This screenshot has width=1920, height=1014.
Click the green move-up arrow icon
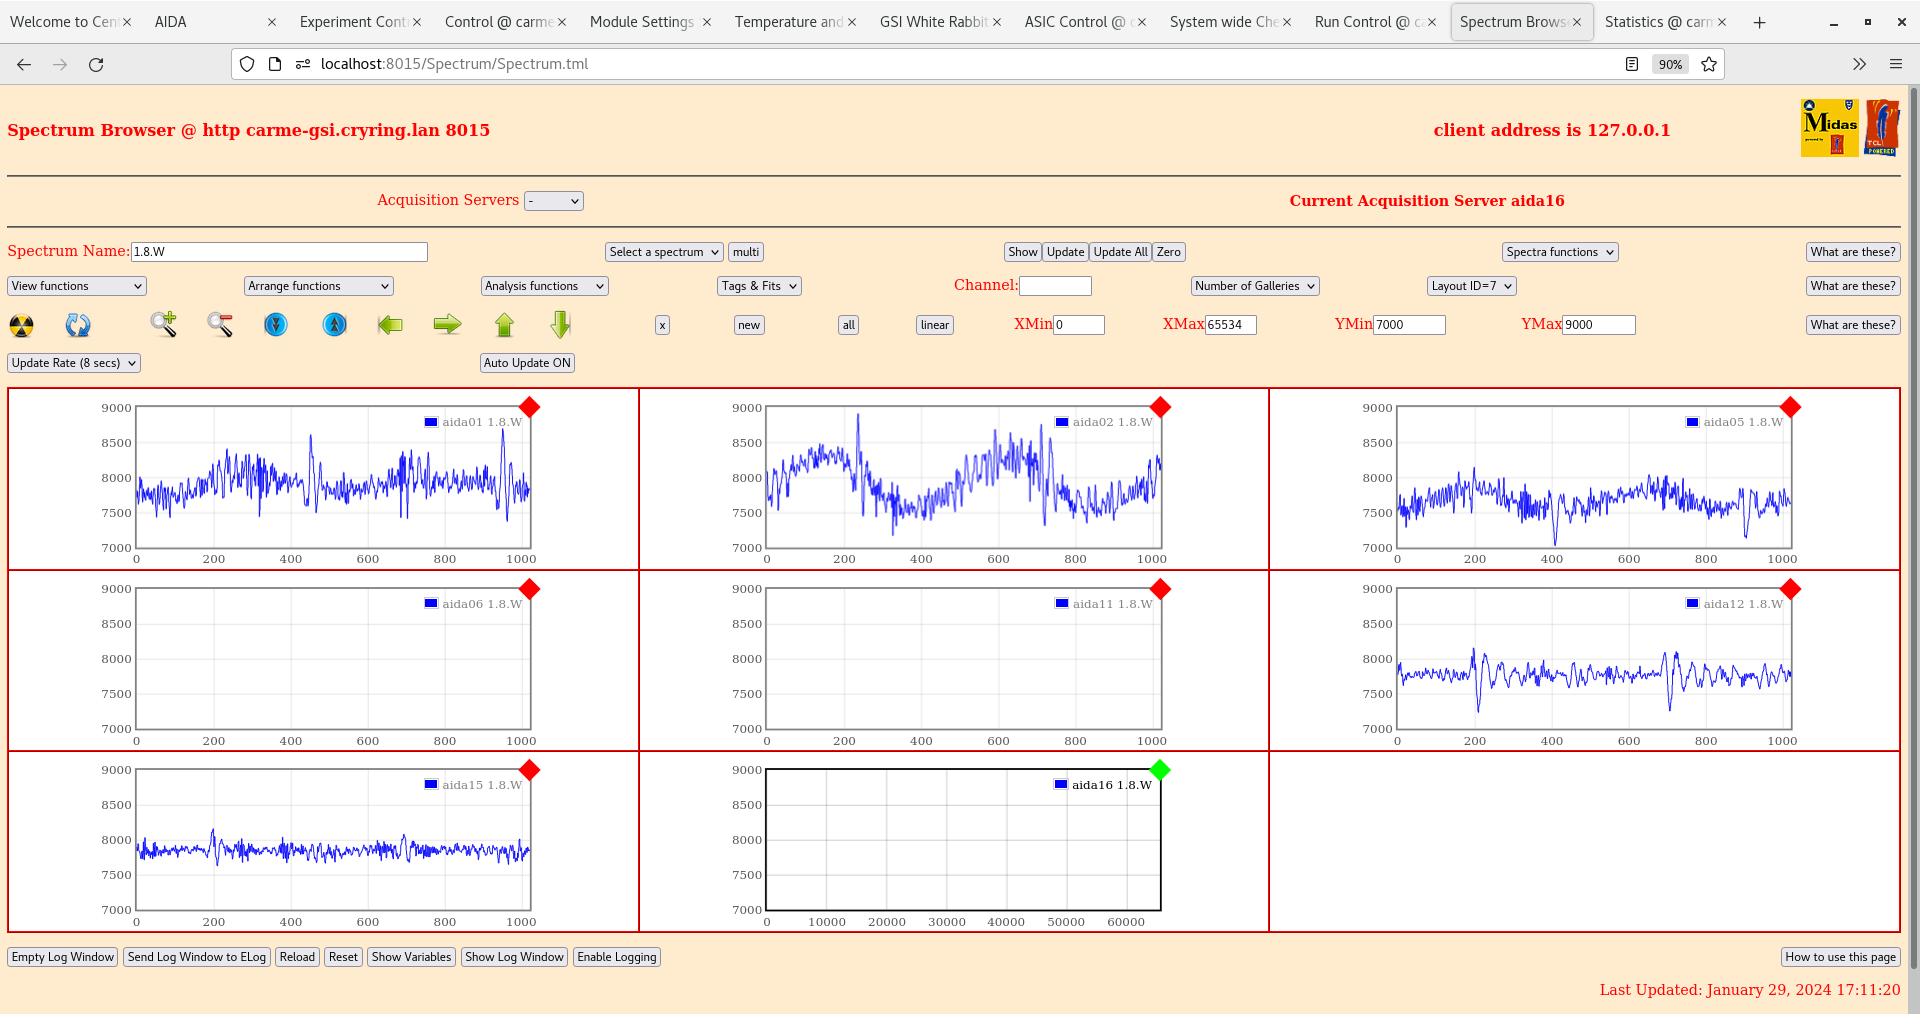504,325
